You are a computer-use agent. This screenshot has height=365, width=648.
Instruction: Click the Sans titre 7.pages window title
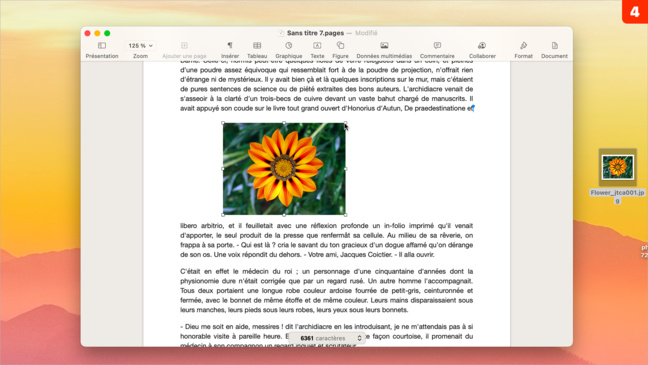pyautogui.click(x=315, y=33)
